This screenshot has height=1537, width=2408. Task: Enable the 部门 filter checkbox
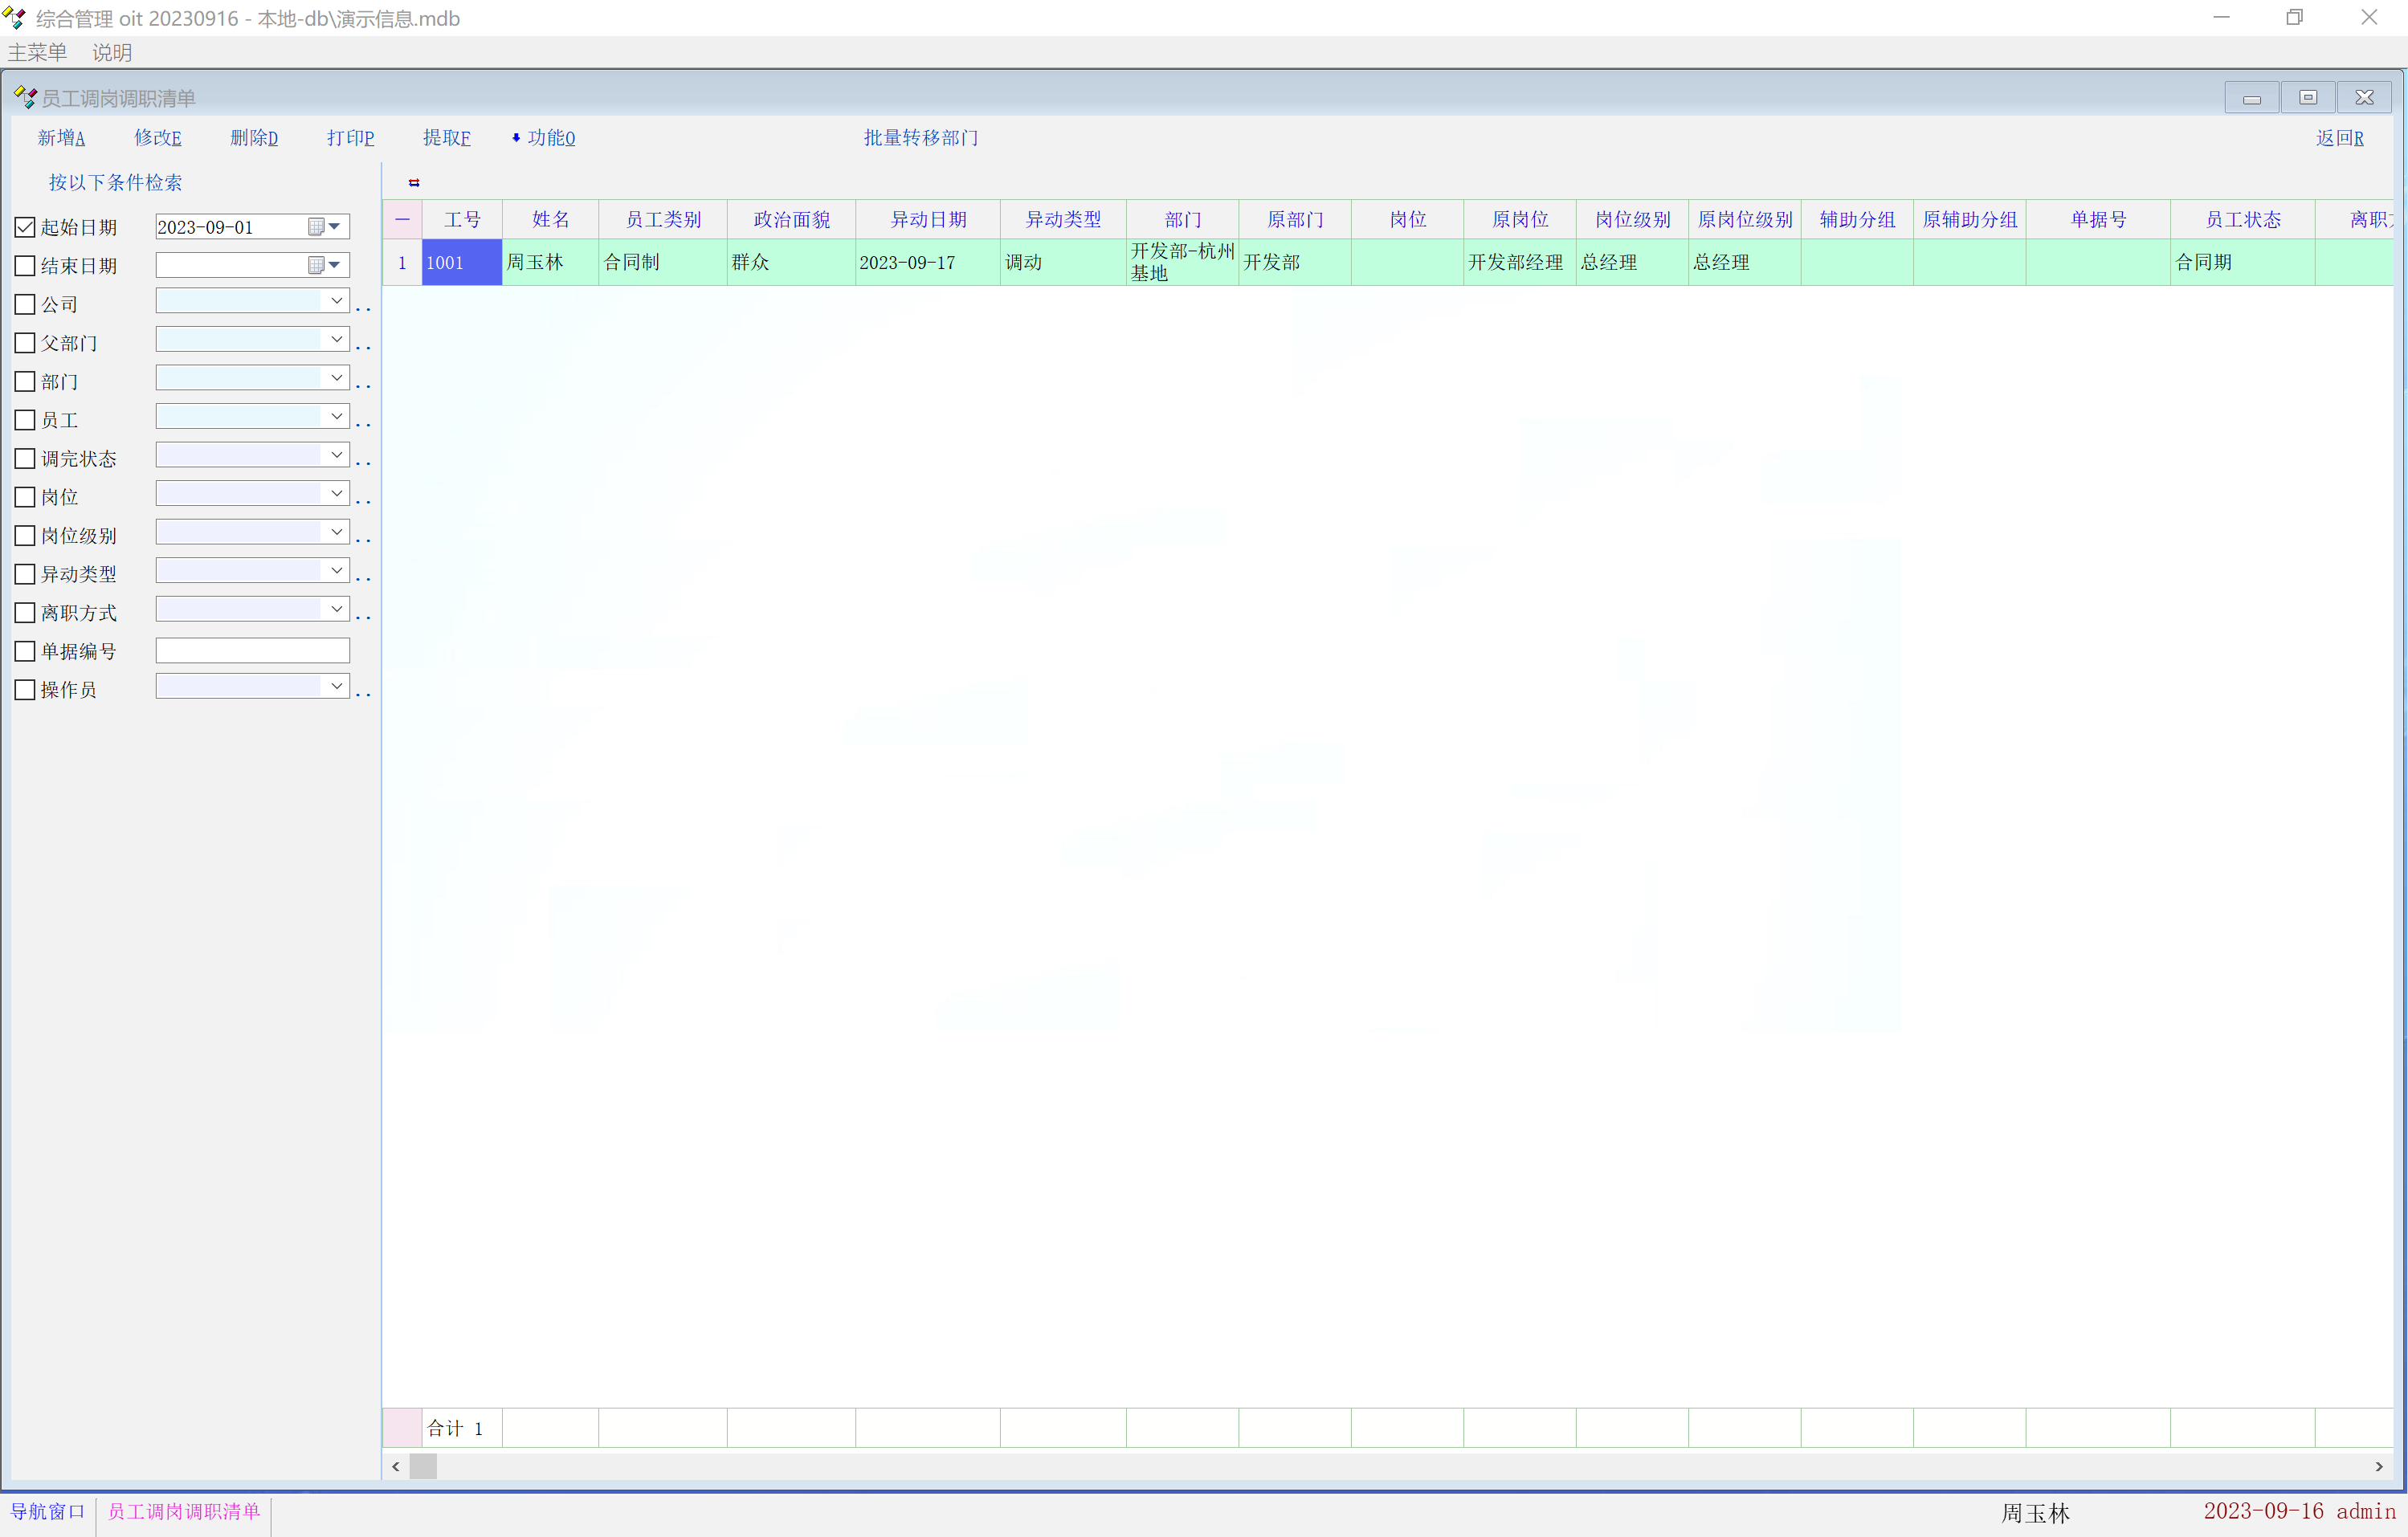(25, 381)
